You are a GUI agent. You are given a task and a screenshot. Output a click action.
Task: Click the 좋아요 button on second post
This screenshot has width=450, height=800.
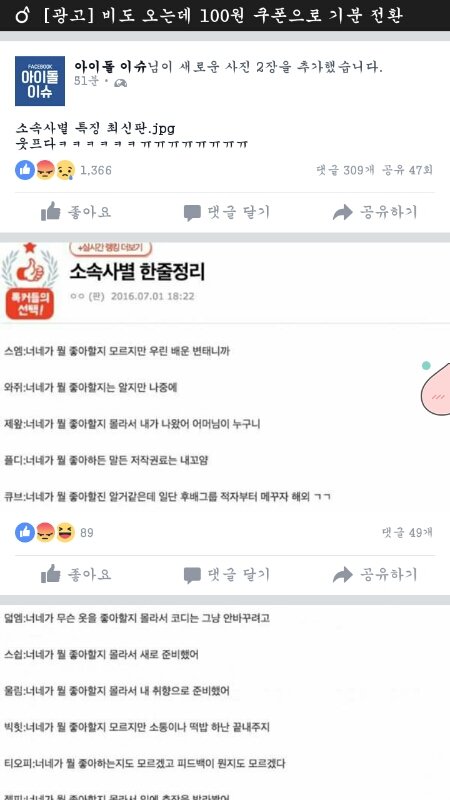coord(76,575)
